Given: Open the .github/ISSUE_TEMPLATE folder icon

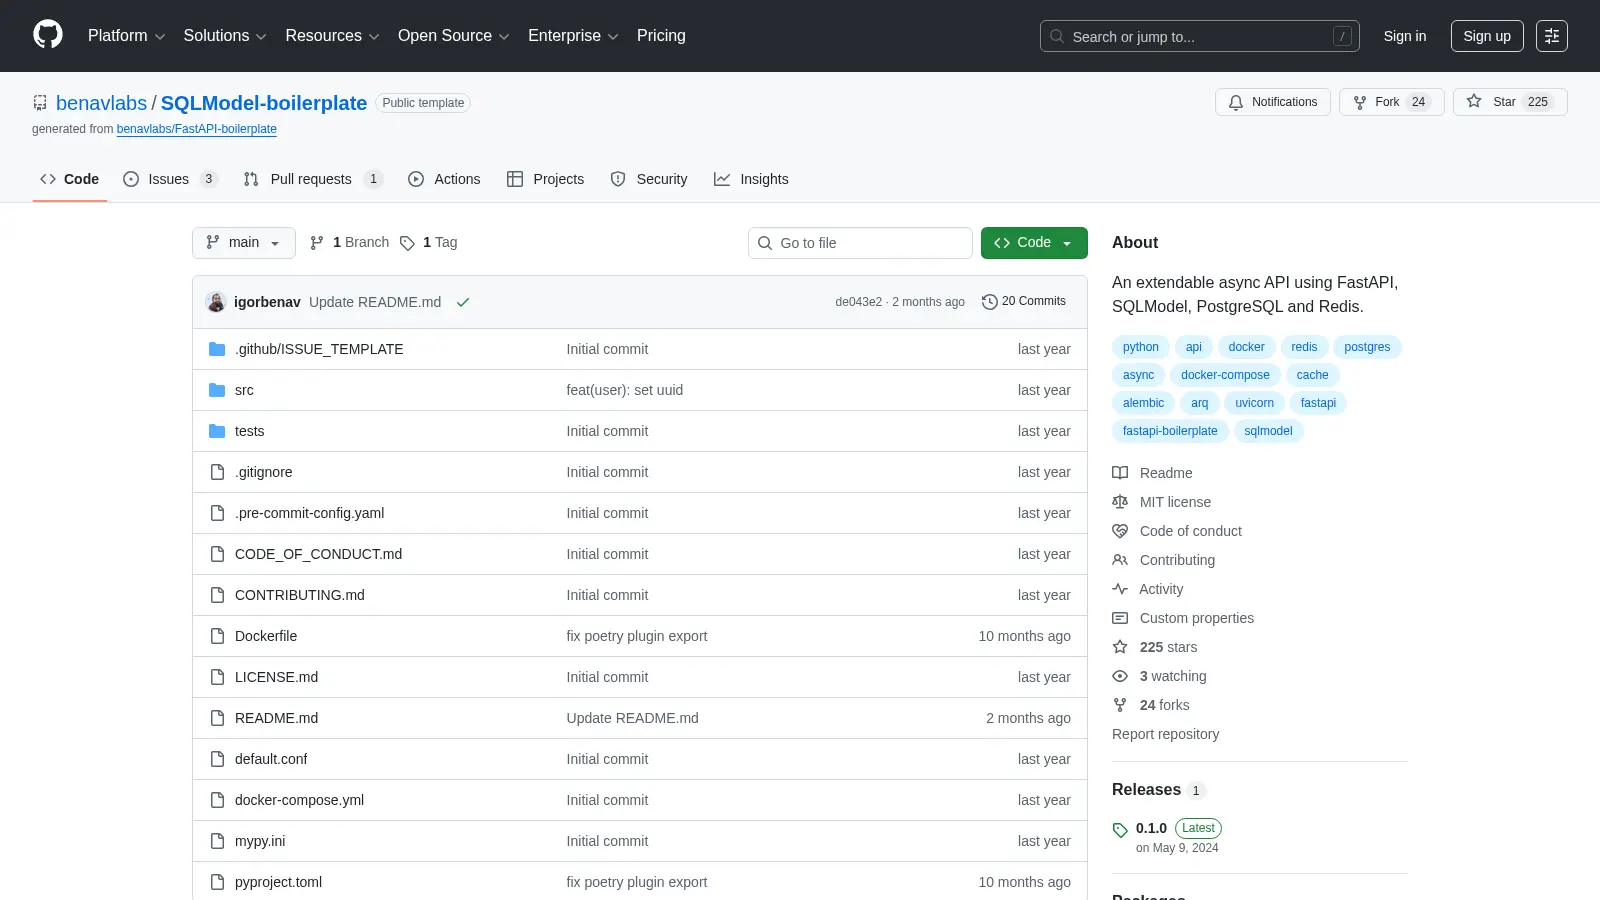Looking at the screenshot, I should (x=217, y=349).
